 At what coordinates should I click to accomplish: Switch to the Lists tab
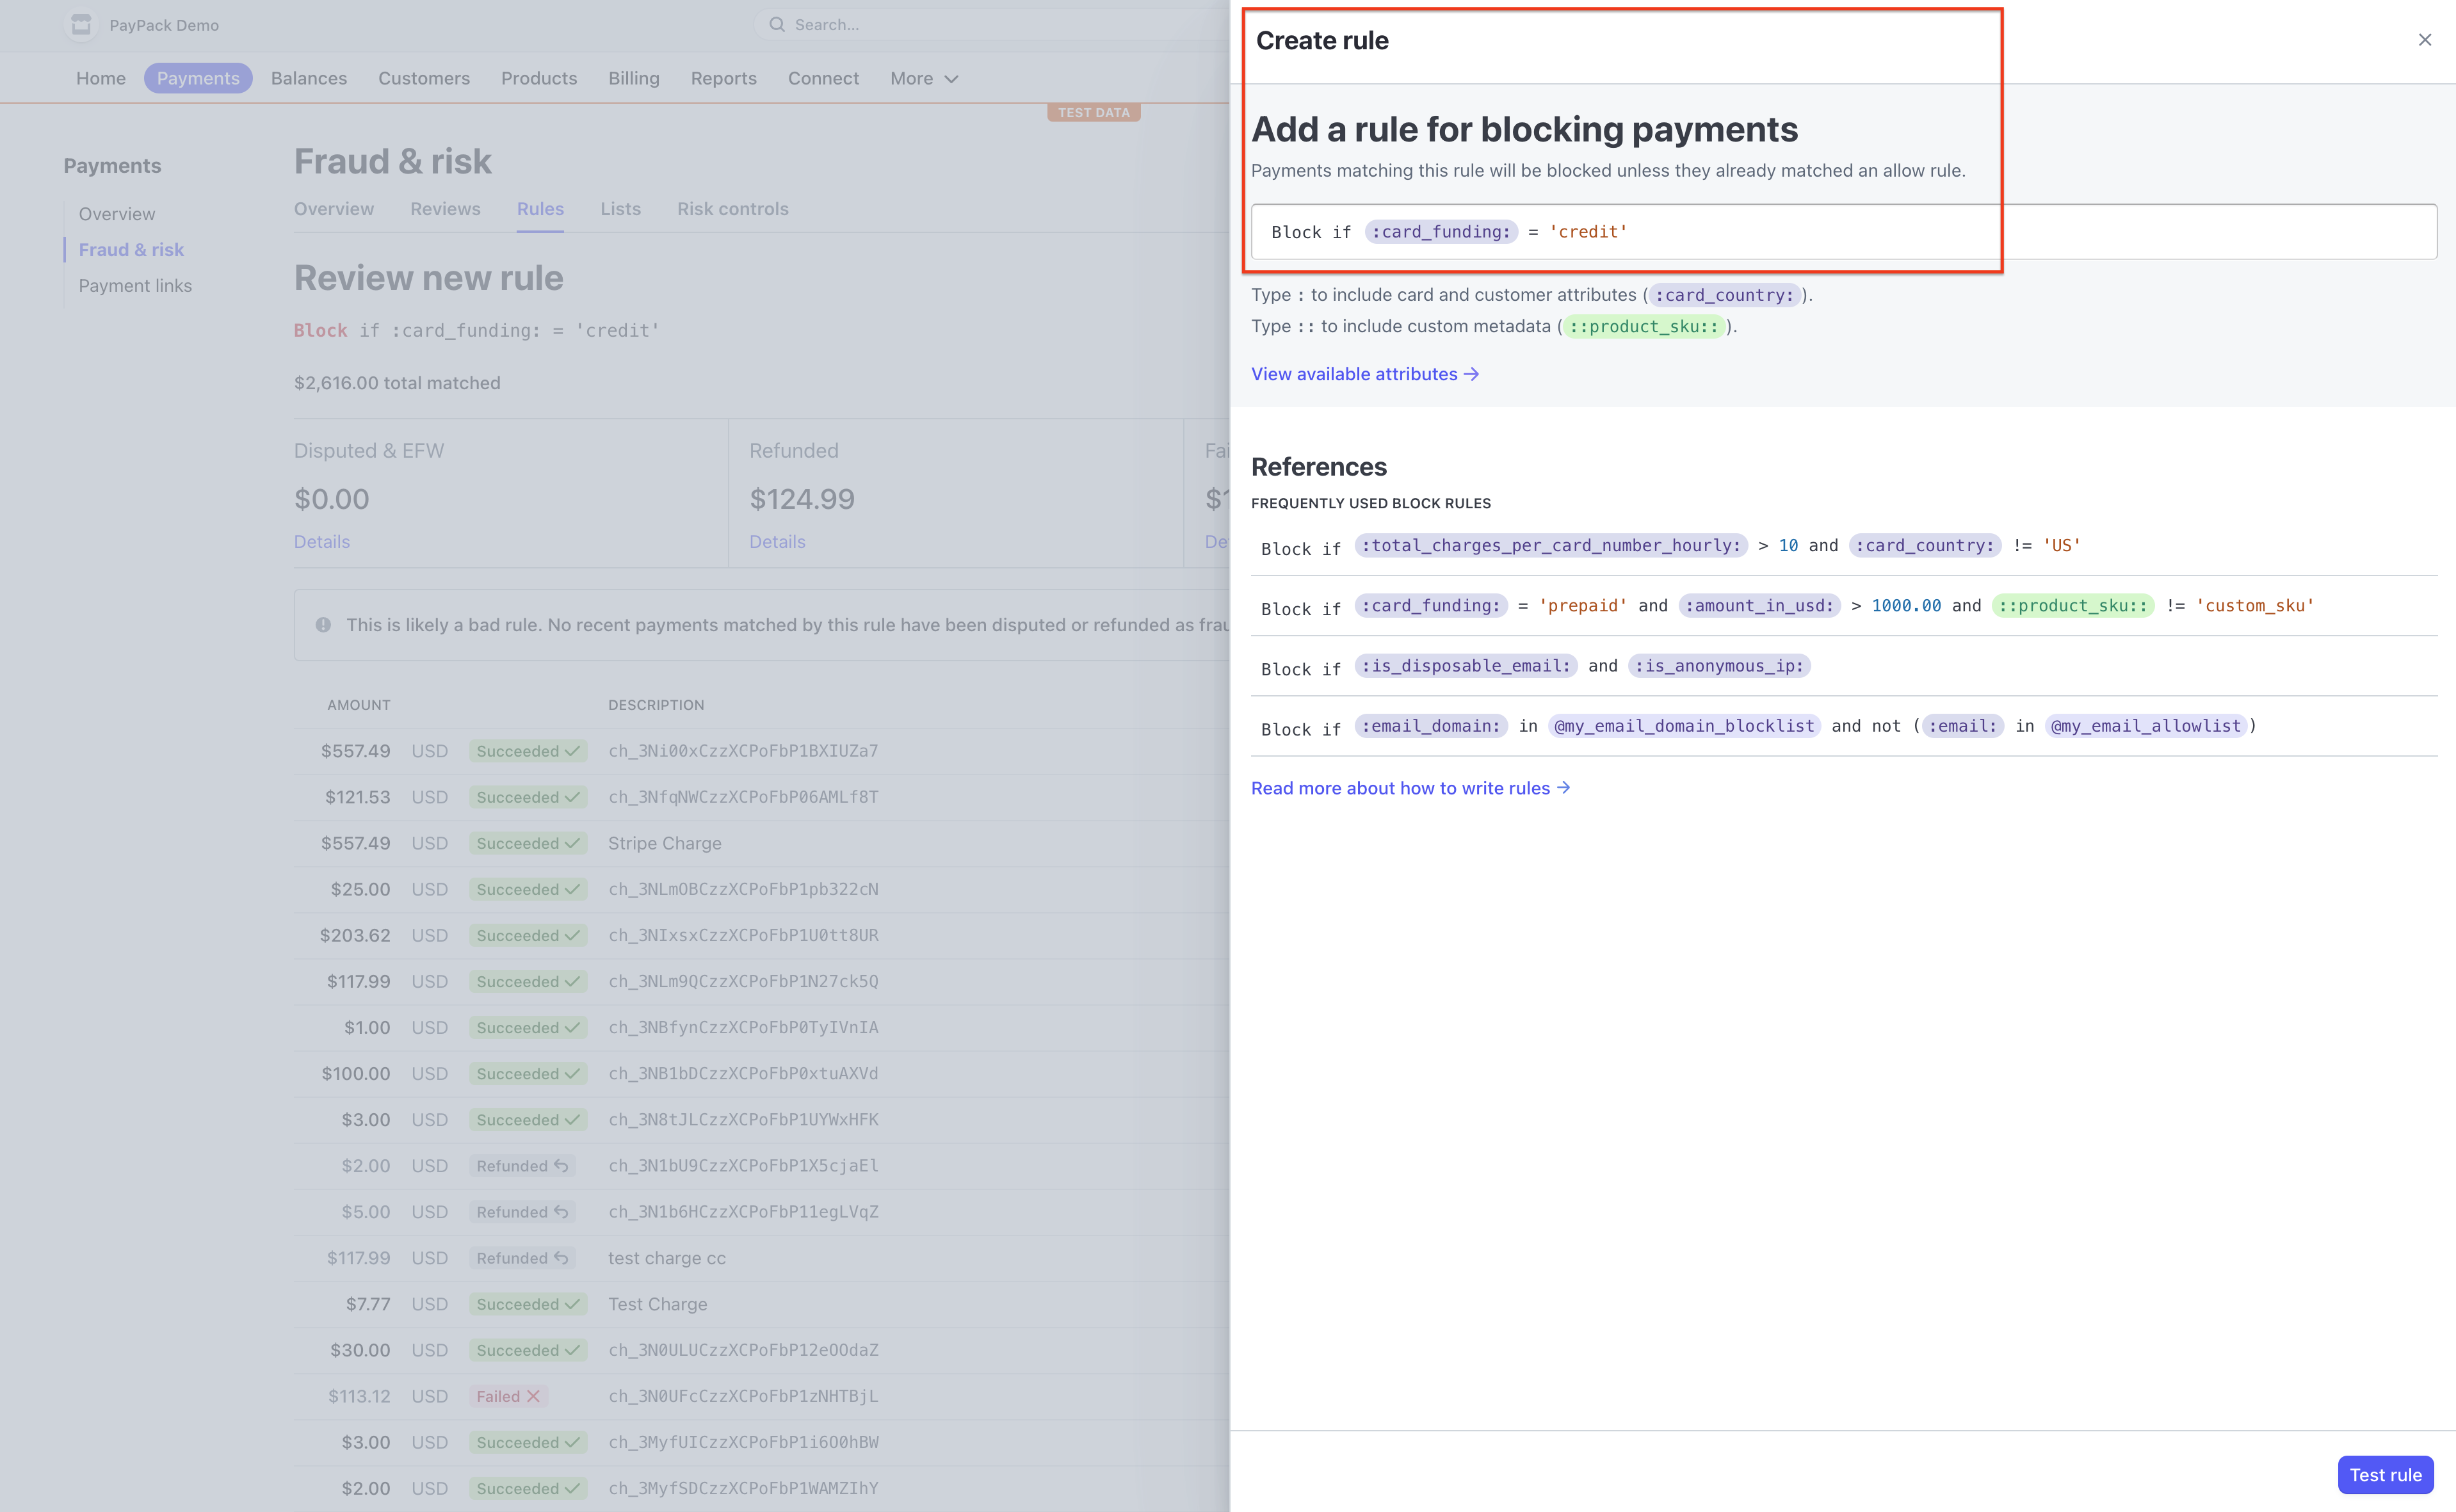[620, 209]
